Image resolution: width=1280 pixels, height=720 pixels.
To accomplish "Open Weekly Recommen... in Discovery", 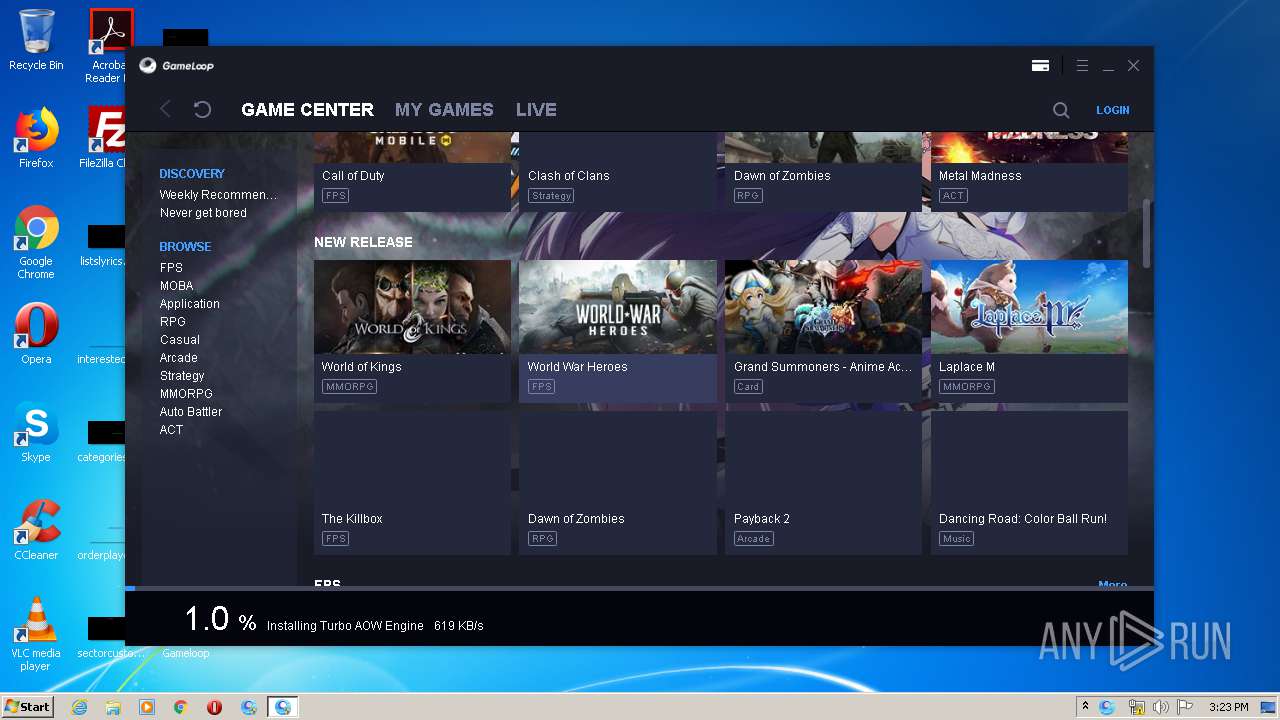I will [x=218, y=195].
